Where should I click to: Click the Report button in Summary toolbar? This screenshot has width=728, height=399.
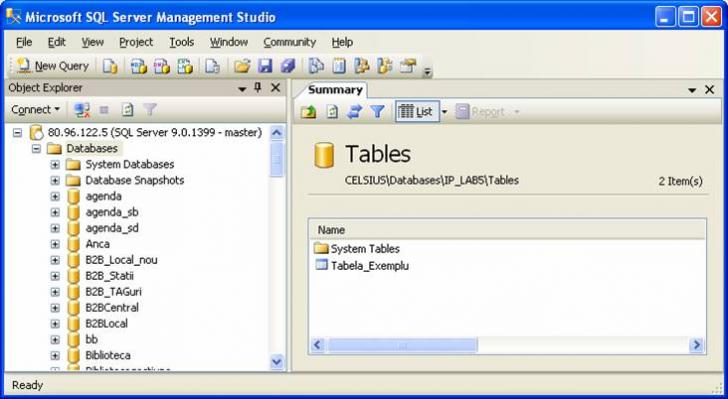click(480, 111)
